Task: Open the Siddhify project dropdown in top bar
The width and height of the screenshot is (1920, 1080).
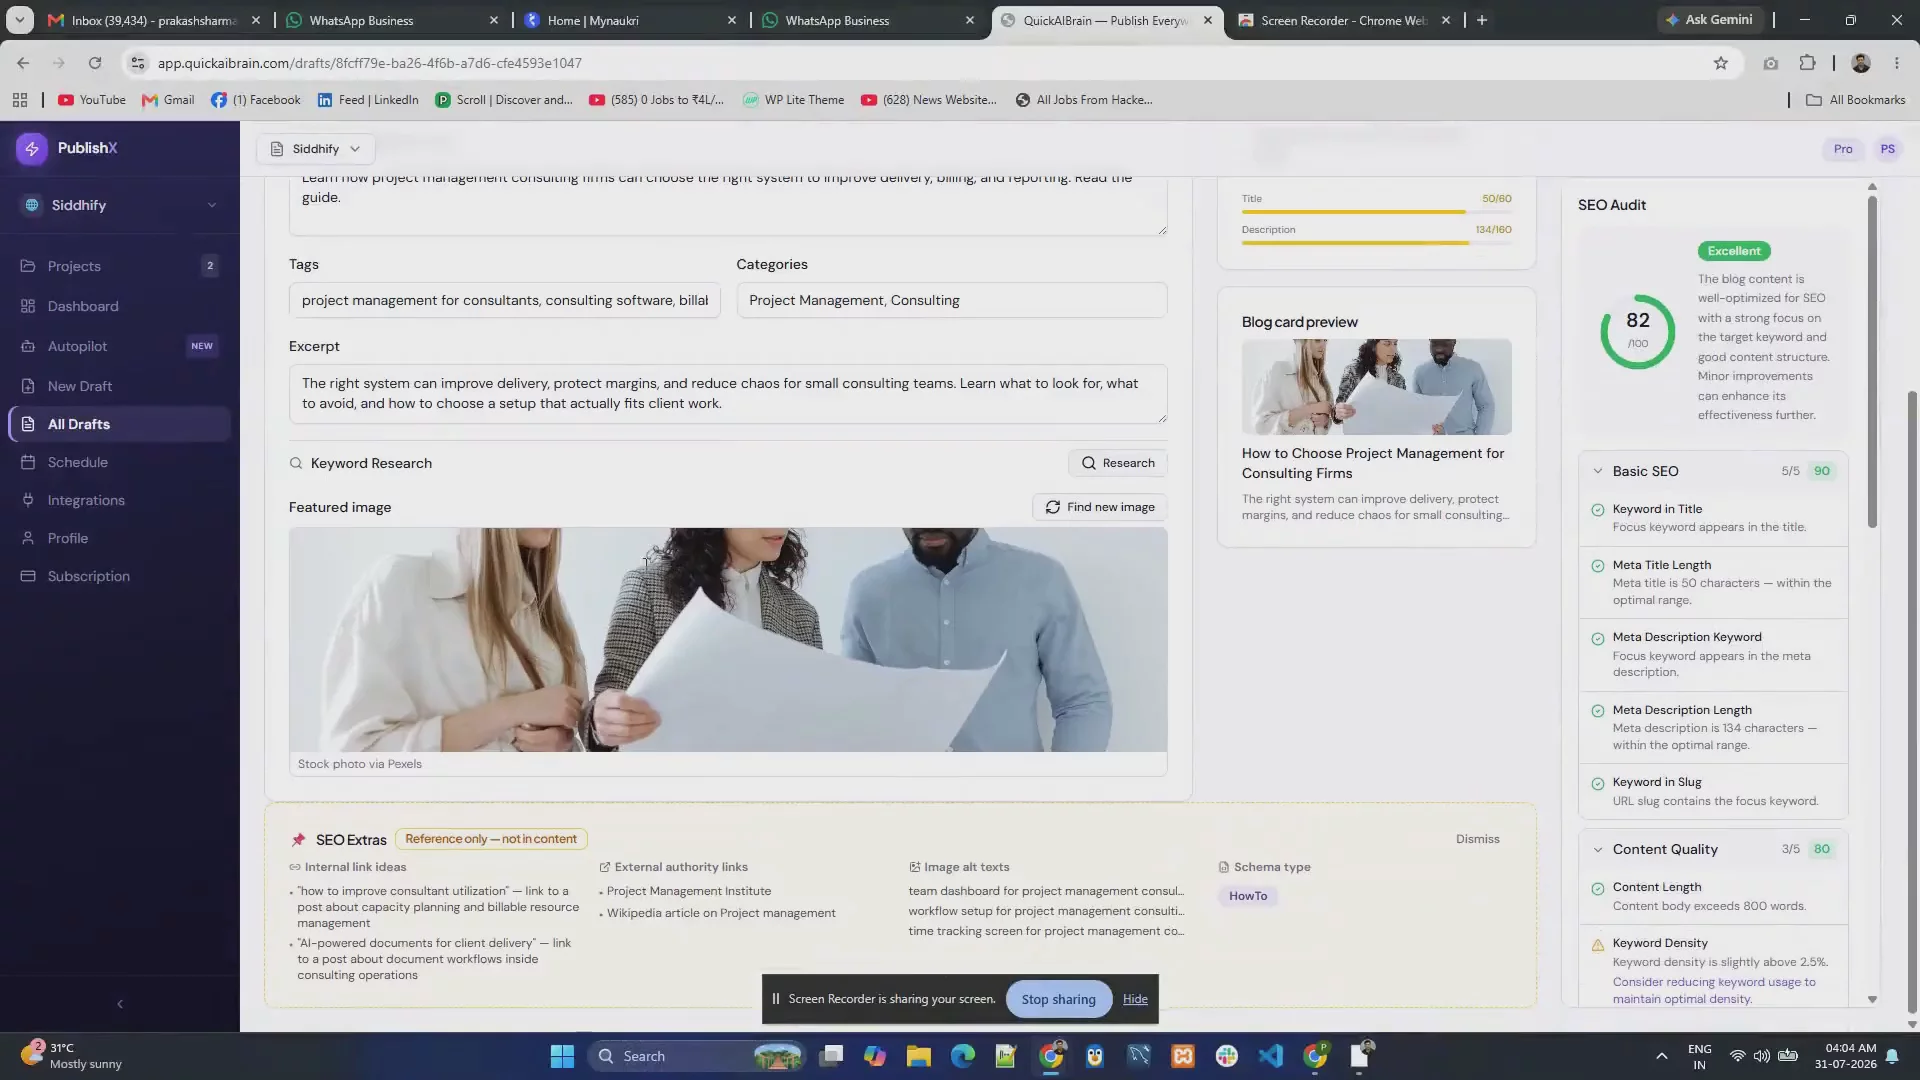Action: [x=316, y=149]
